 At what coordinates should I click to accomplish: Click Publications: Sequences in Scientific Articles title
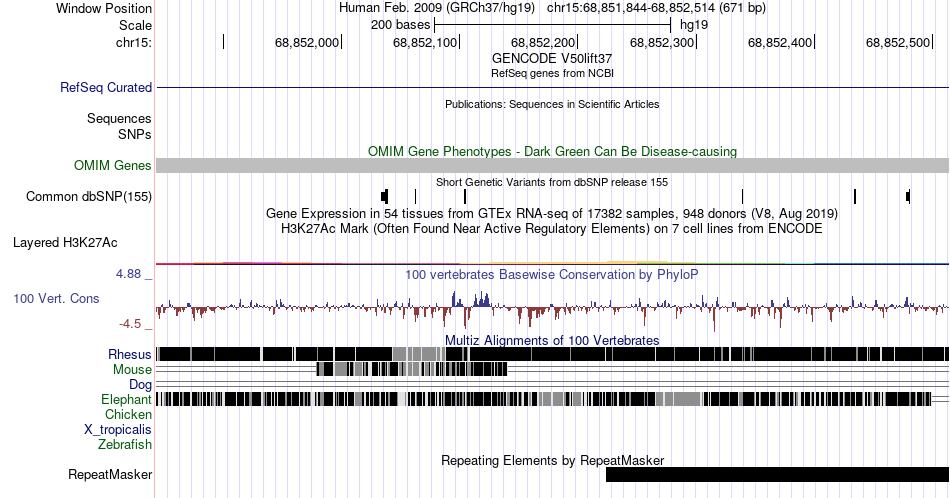point(552,104)
